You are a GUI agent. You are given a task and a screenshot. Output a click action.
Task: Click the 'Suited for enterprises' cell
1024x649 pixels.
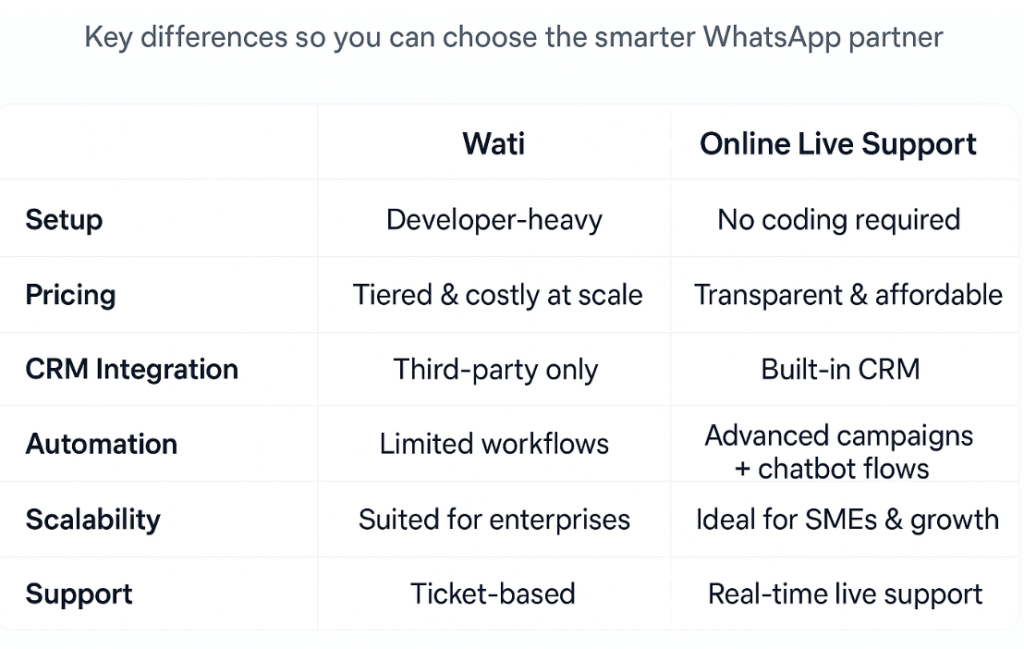(x=494, y=520)
